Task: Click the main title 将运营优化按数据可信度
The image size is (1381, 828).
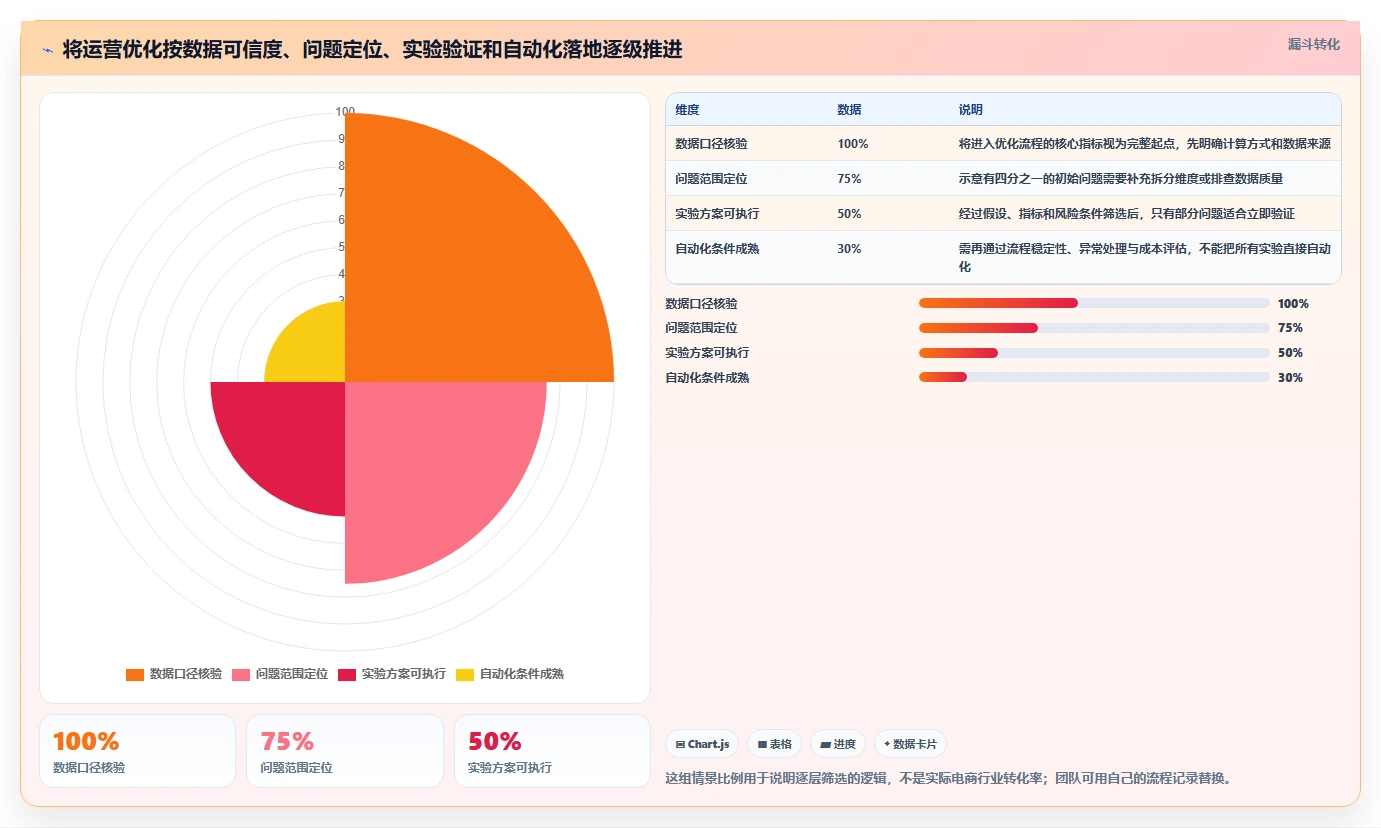Action: [372, 50]
